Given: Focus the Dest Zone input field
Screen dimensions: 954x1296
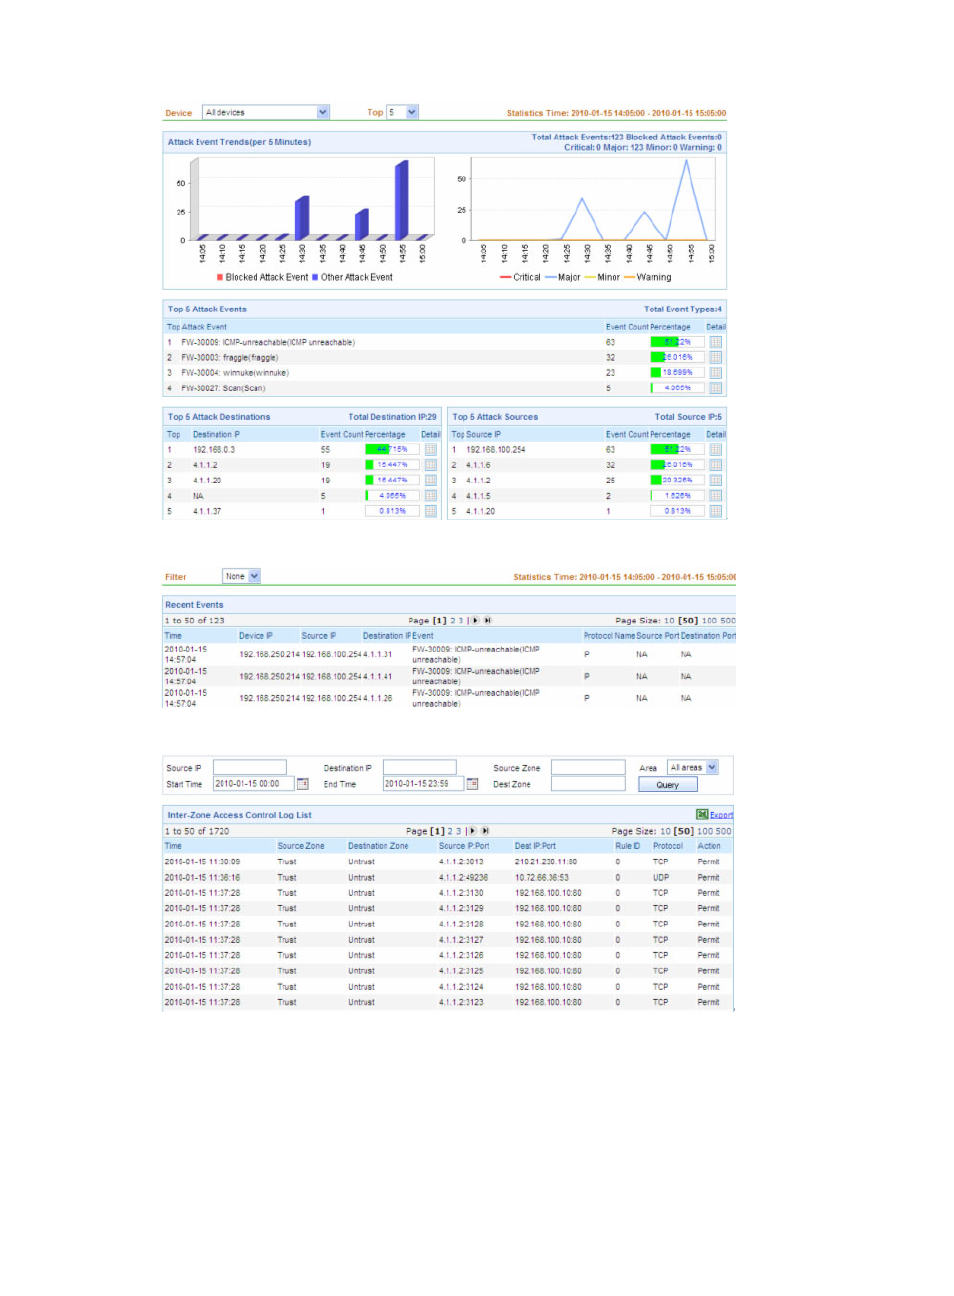Looking at the screenshot, I should [588, 784].
